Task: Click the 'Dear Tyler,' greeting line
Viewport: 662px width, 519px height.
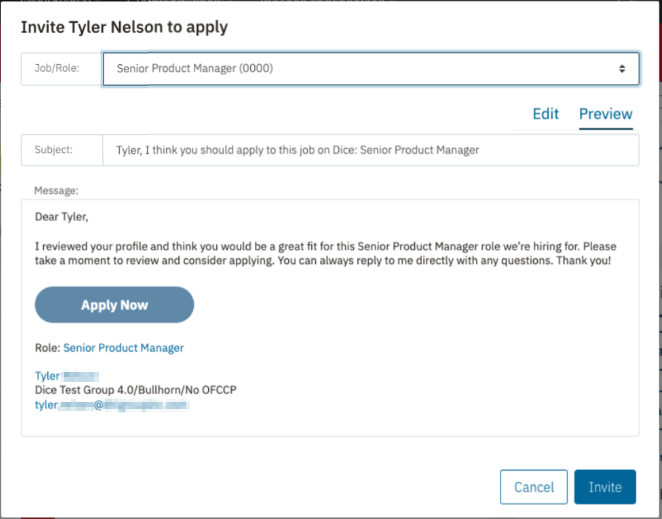Action: (x=62, y=217)
